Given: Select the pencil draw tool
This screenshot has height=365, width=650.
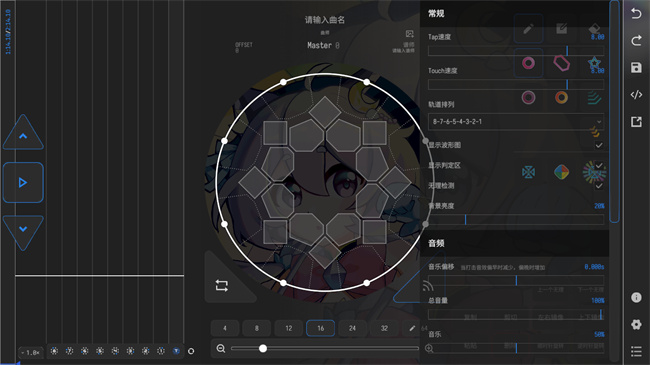Looking at the screenshot, I should [528, 29].
